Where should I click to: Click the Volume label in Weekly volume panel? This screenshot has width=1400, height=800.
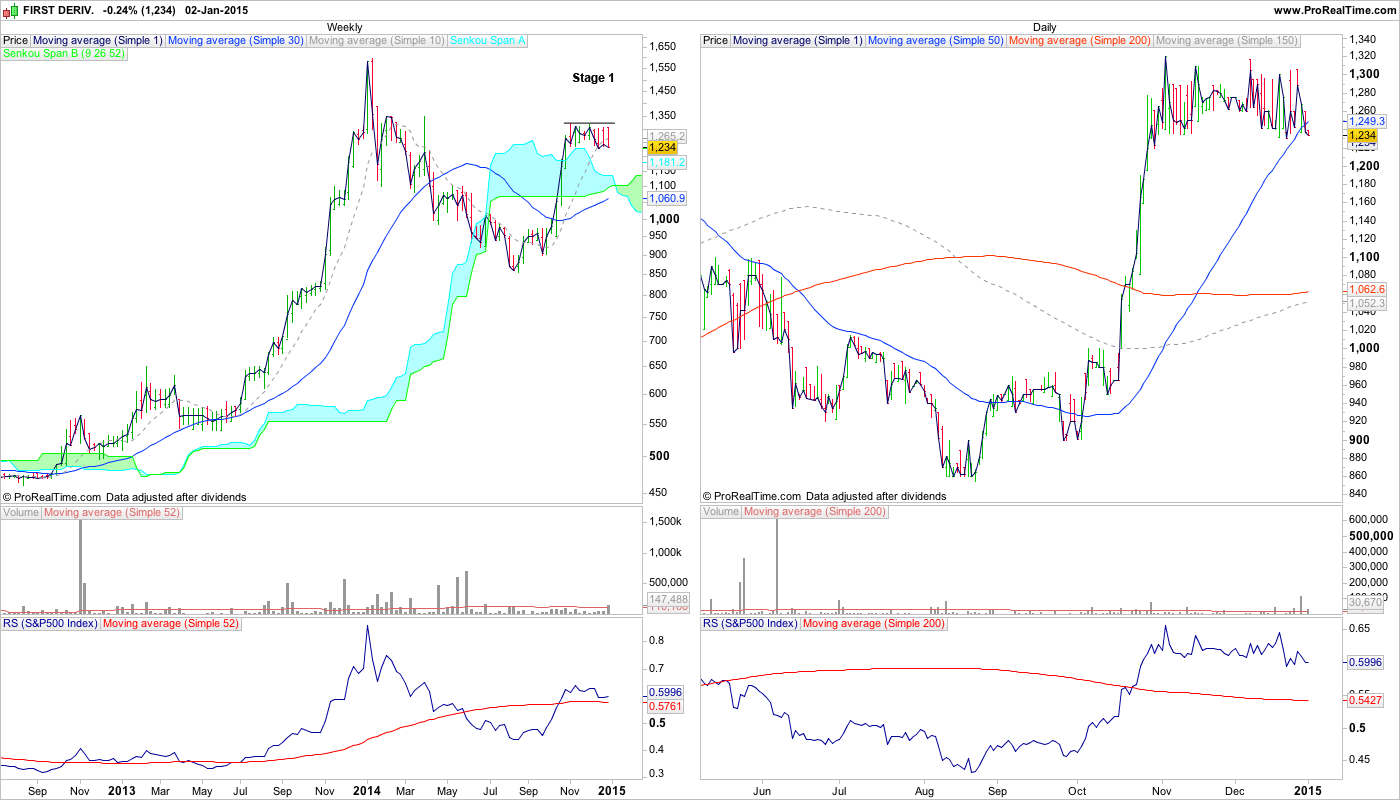(x=21, y=512)
